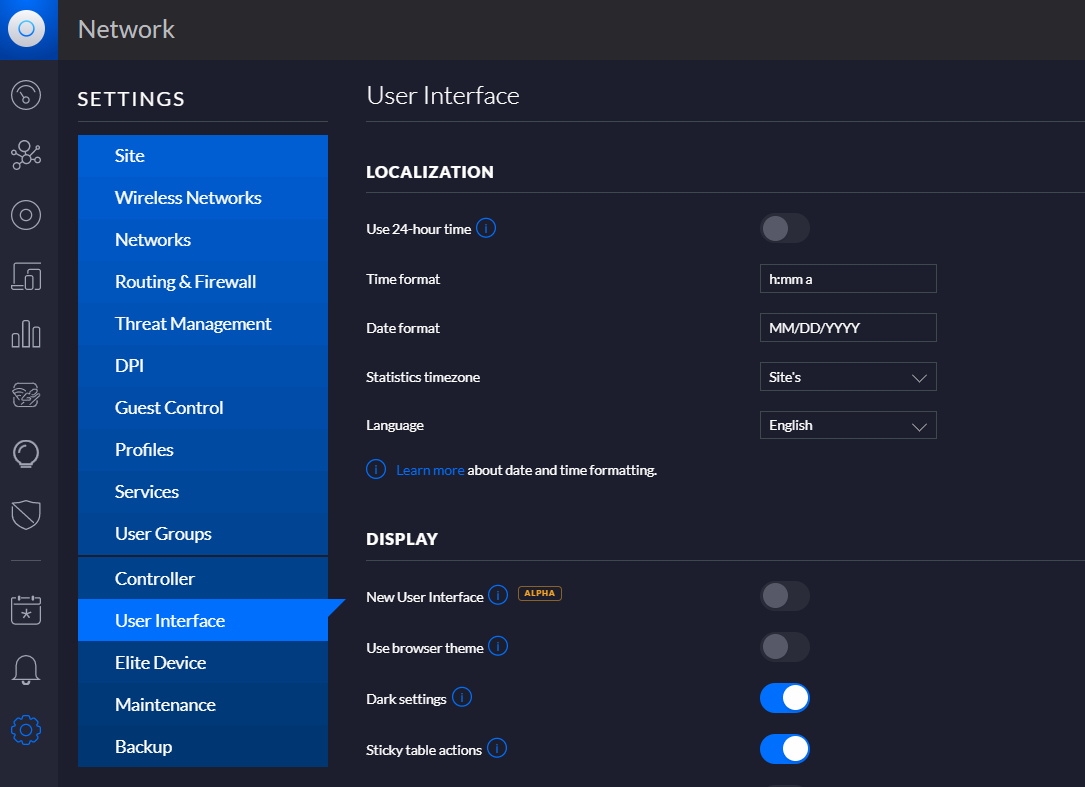Screen dimensions: 1085x787
Task: Open the Insights lightbulb icon
Action: point(26,454)
